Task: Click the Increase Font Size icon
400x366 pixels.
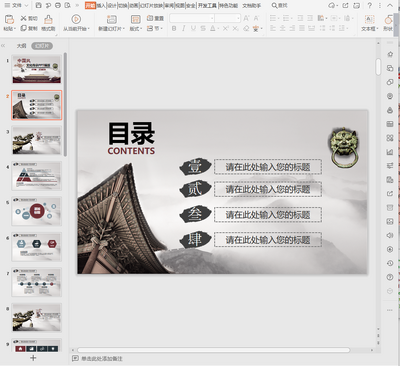Action: coord(246,18)
